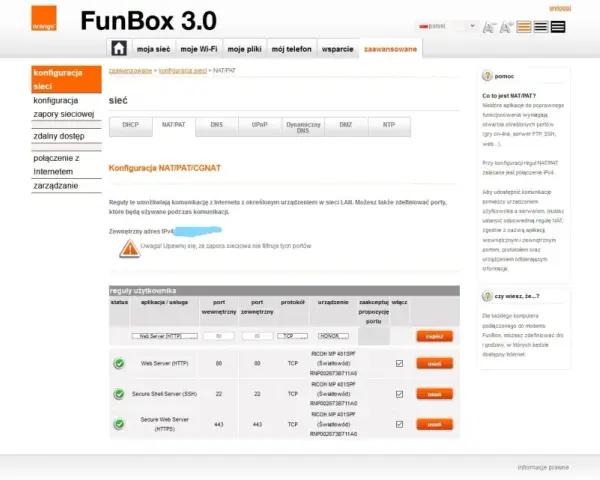The width and height of the screenshot is (600, 480).
Task: Open the 'wsparcie' menu
Action: (338, 49)
